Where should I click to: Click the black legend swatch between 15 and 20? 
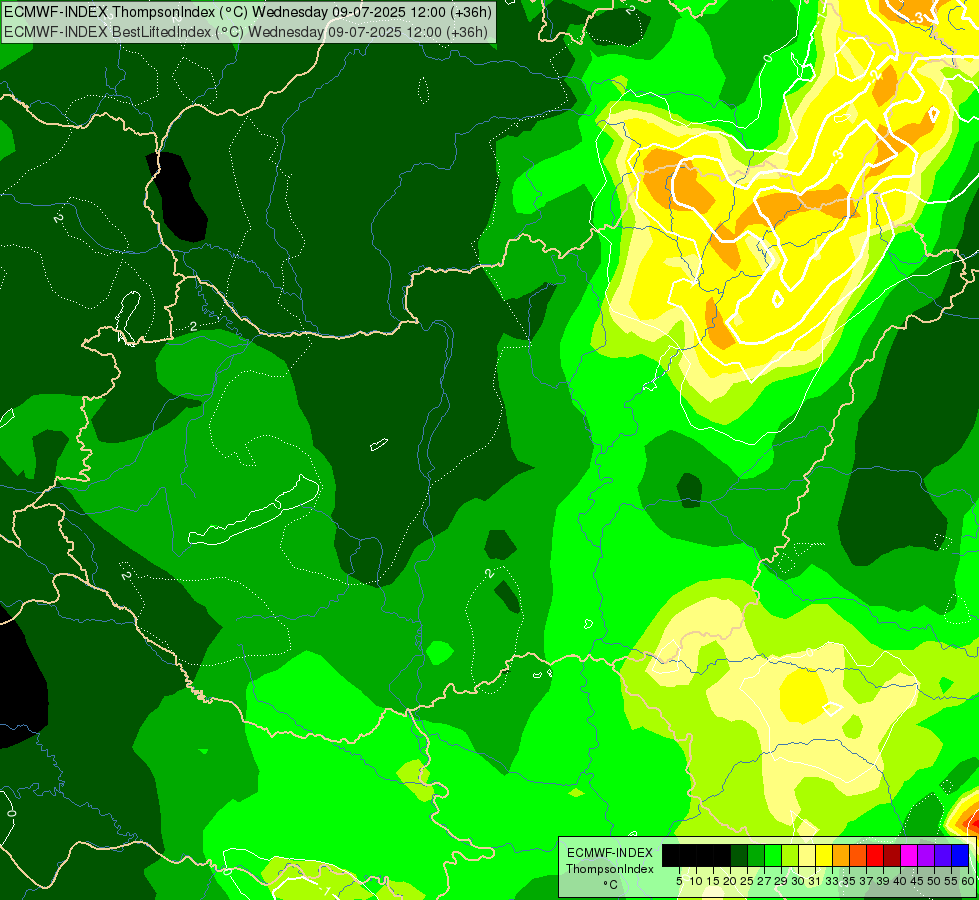(721, 856)
